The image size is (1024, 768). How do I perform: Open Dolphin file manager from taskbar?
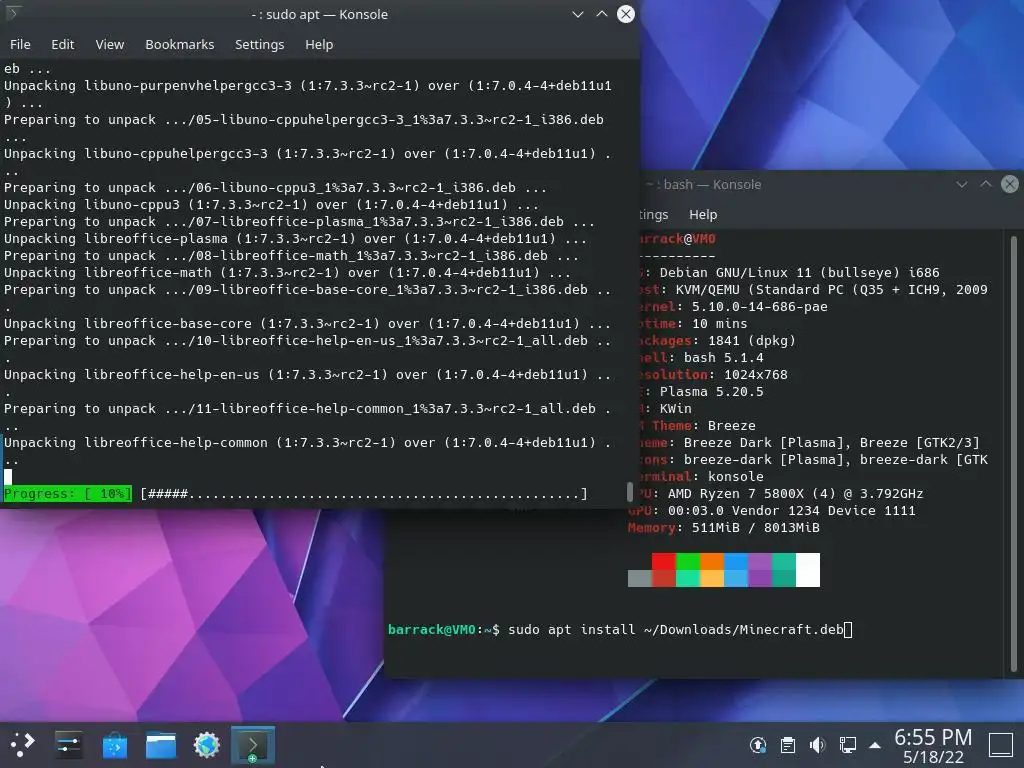161,744
